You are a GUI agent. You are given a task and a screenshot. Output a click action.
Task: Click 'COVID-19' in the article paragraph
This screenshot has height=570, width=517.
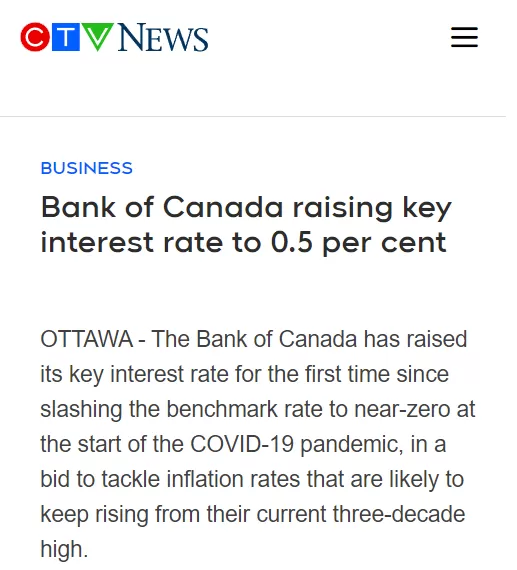pos(242,444)
